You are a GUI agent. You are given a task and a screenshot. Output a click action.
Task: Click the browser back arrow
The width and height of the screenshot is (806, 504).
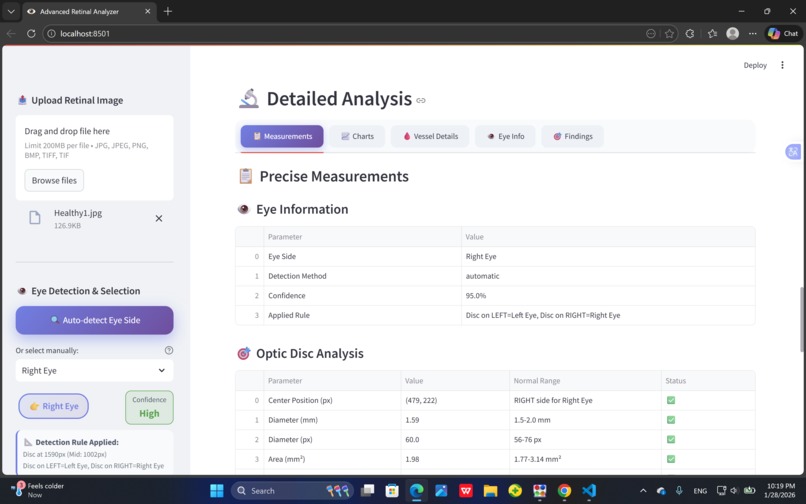pyautogui.click(x=11, y=33)
